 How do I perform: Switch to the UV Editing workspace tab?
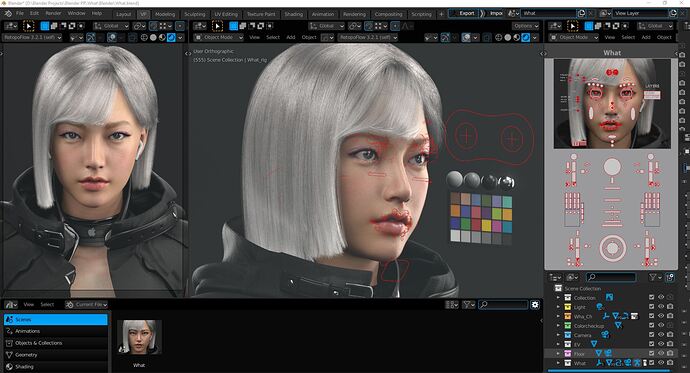(x=226, y=14)
